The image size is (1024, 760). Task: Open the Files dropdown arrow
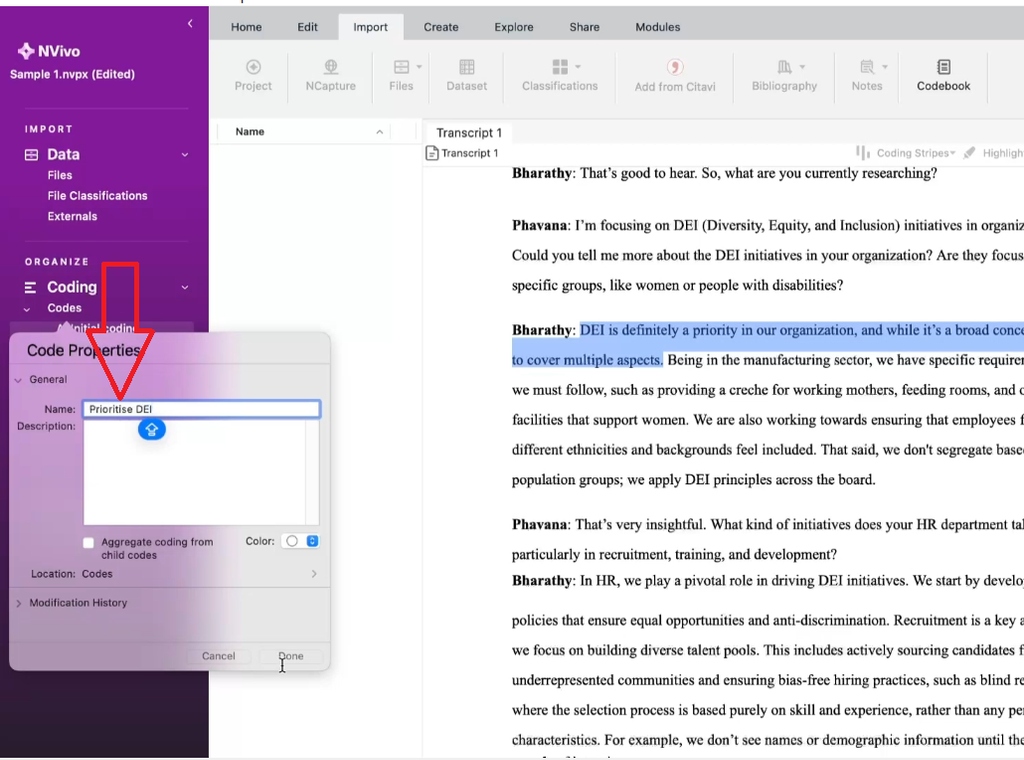click(419, 67)
